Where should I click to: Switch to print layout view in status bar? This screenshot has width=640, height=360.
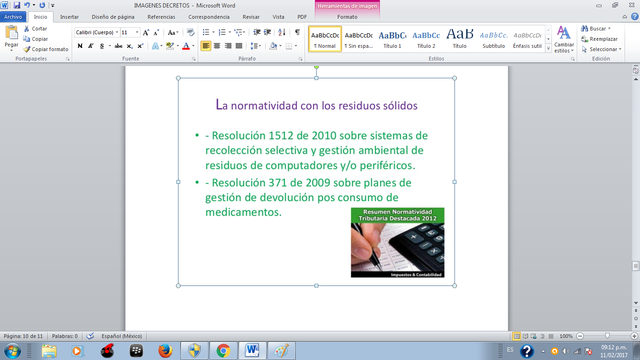tap(516, 336)
